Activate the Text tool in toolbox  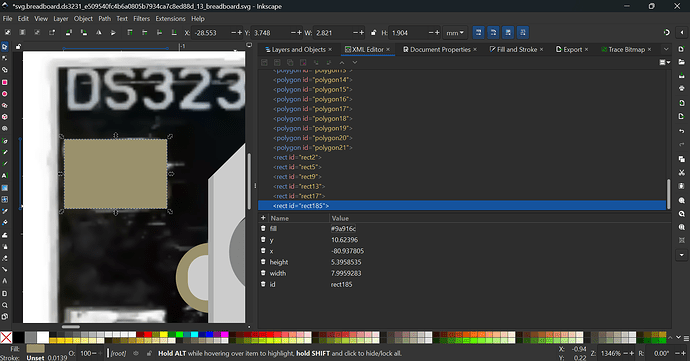[5, 176]
